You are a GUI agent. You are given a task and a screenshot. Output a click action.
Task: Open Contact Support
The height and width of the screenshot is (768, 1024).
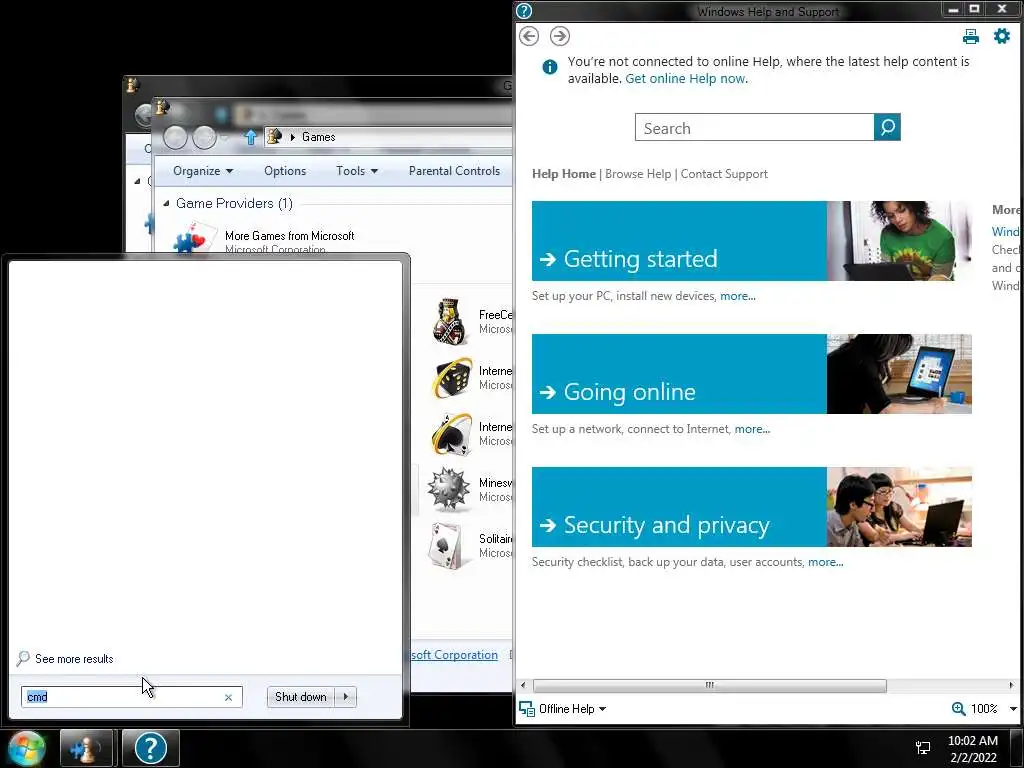tap(724, 174)
